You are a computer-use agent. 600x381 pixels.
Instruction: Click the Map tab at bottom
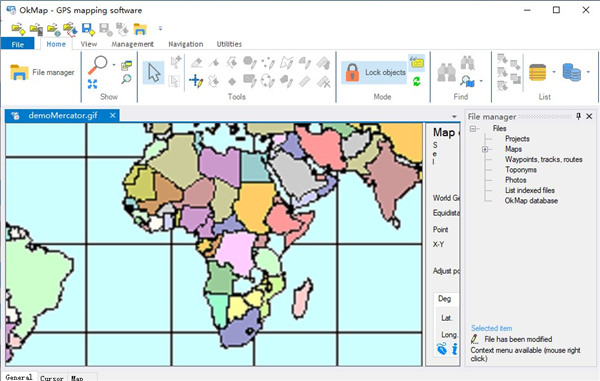(x=77, y=378)
